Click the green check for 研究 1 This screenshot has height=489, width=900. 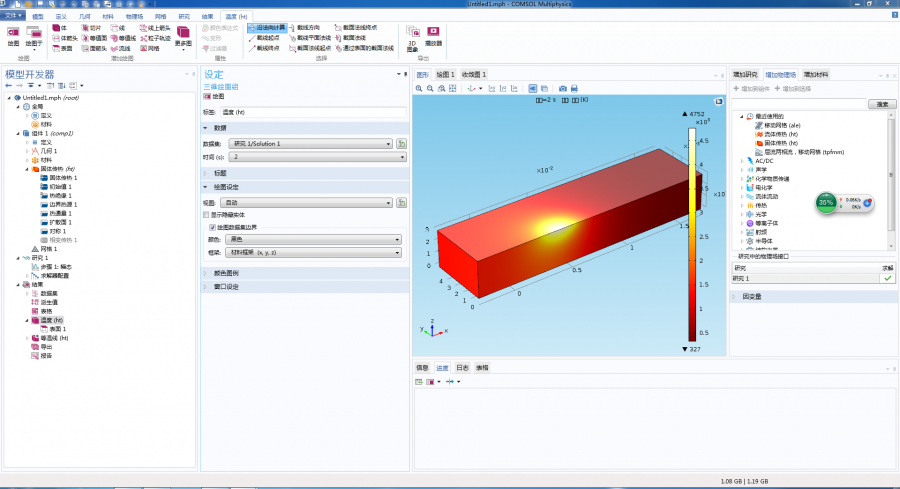tap(887, 278)
